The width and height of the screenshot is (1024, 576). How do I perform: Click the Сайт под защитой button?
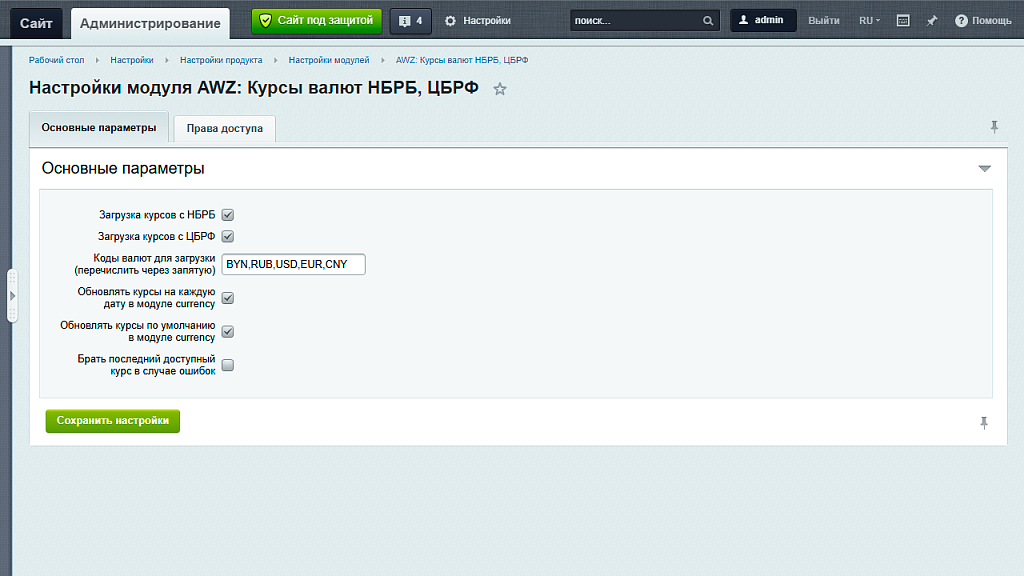point(316,20)
